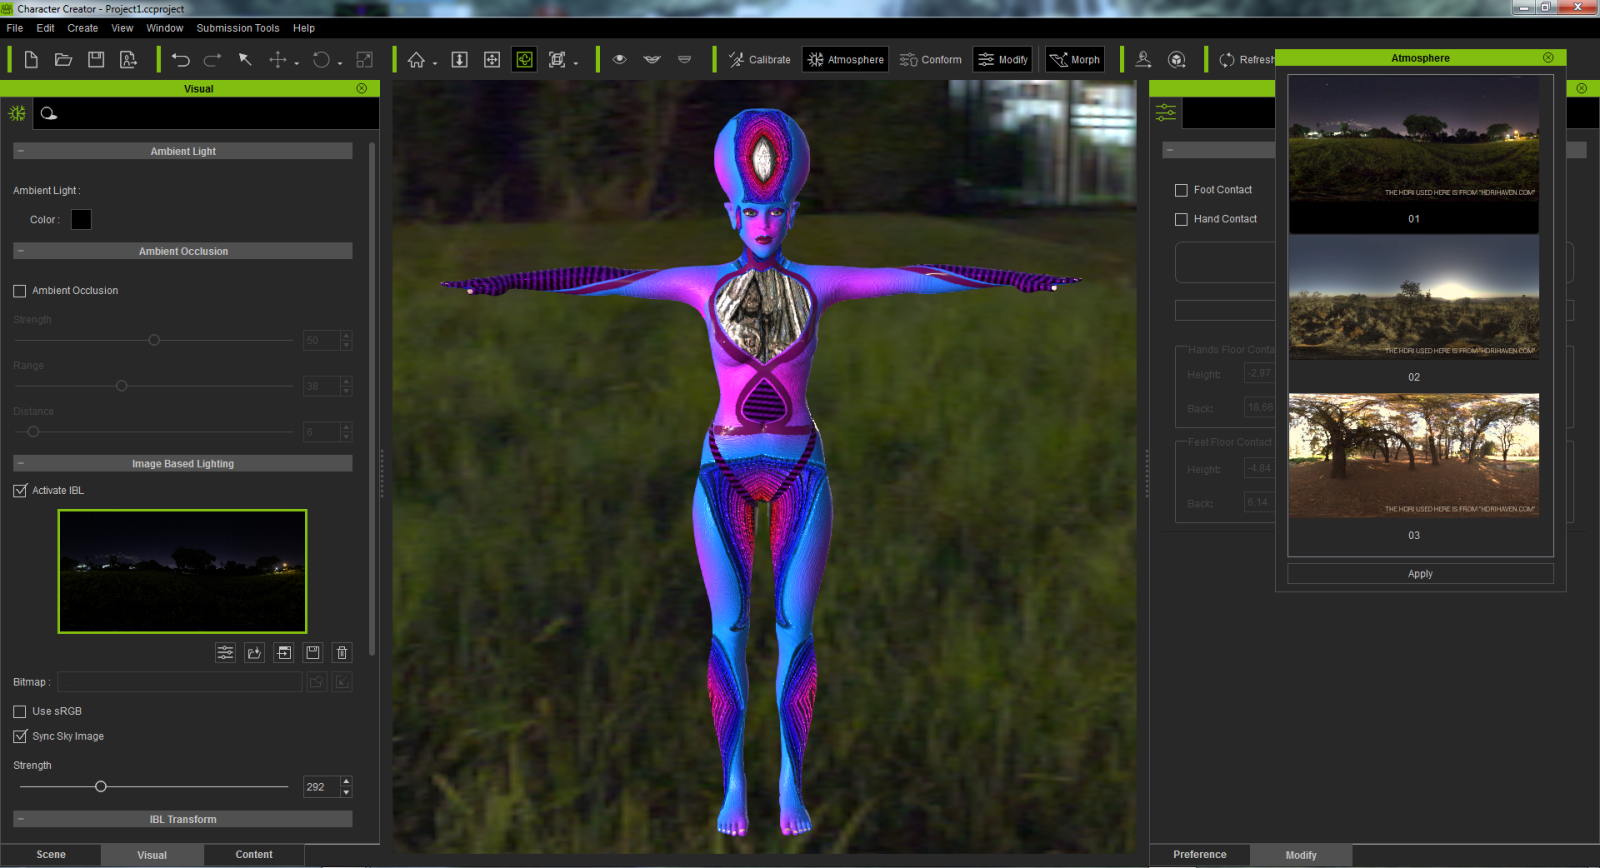Viewport: 1600px width, 868px height.
Task: Click the pan camera icon
Action: (492, 60)
